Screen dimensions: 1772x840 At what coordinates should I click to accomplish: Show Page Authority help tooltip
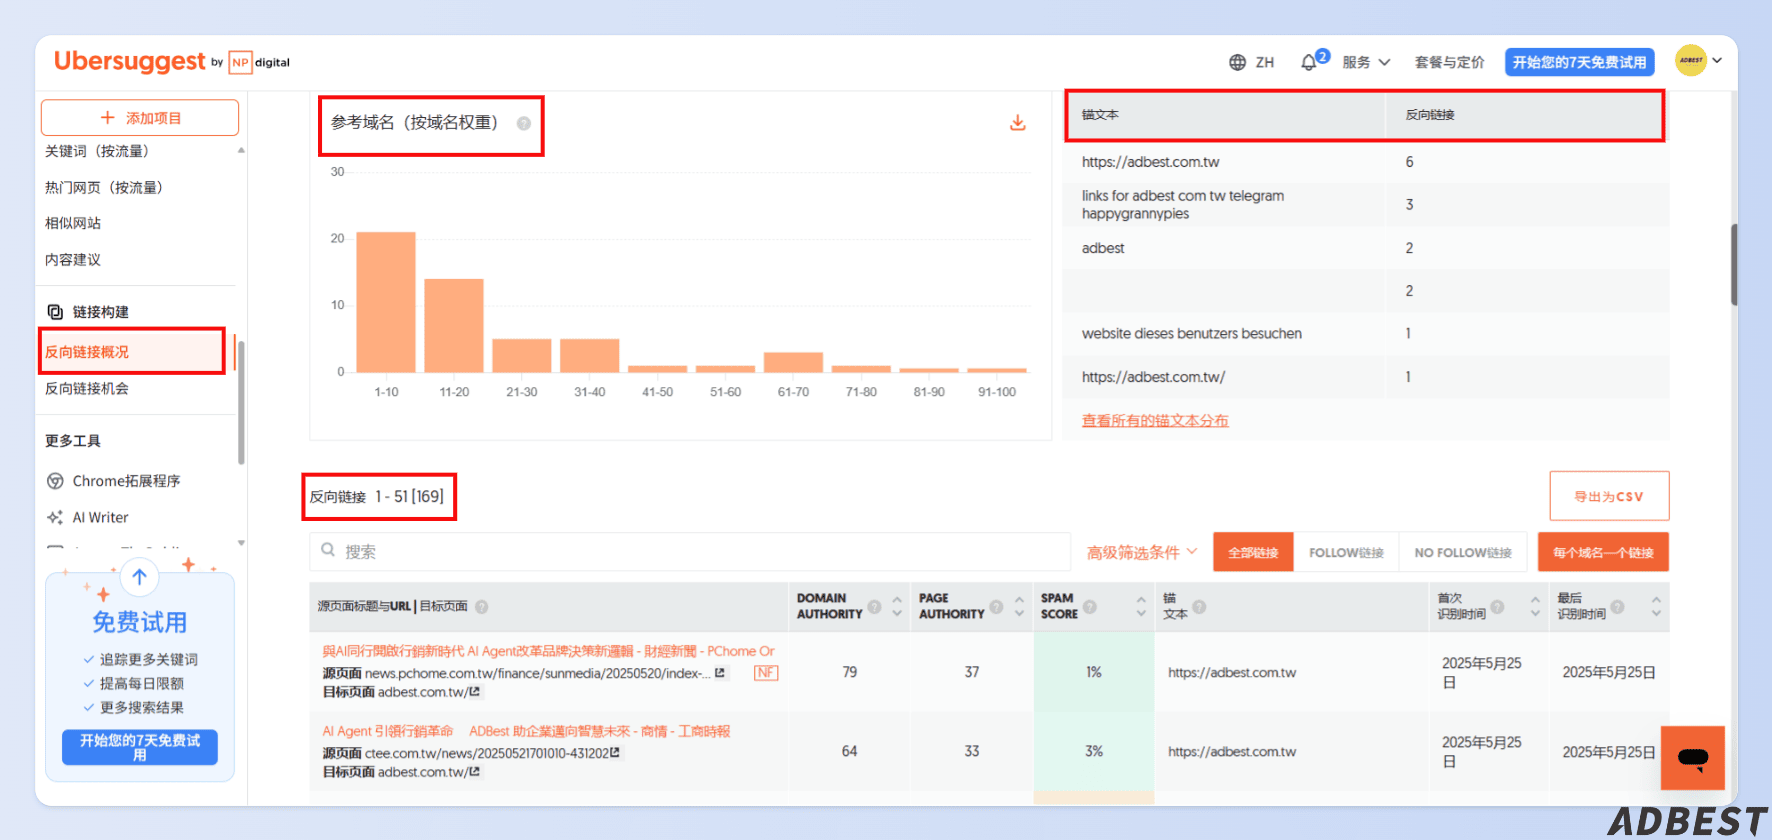click(x=996, y=606)
